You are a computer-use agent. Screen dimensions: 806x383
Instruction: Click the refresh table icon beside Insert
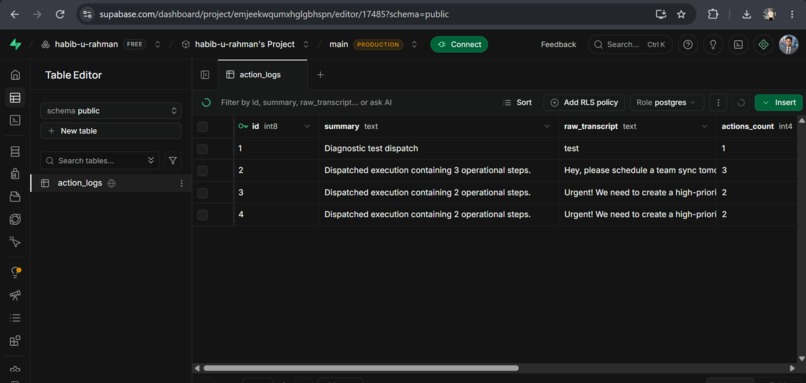(x=741, y=103)
